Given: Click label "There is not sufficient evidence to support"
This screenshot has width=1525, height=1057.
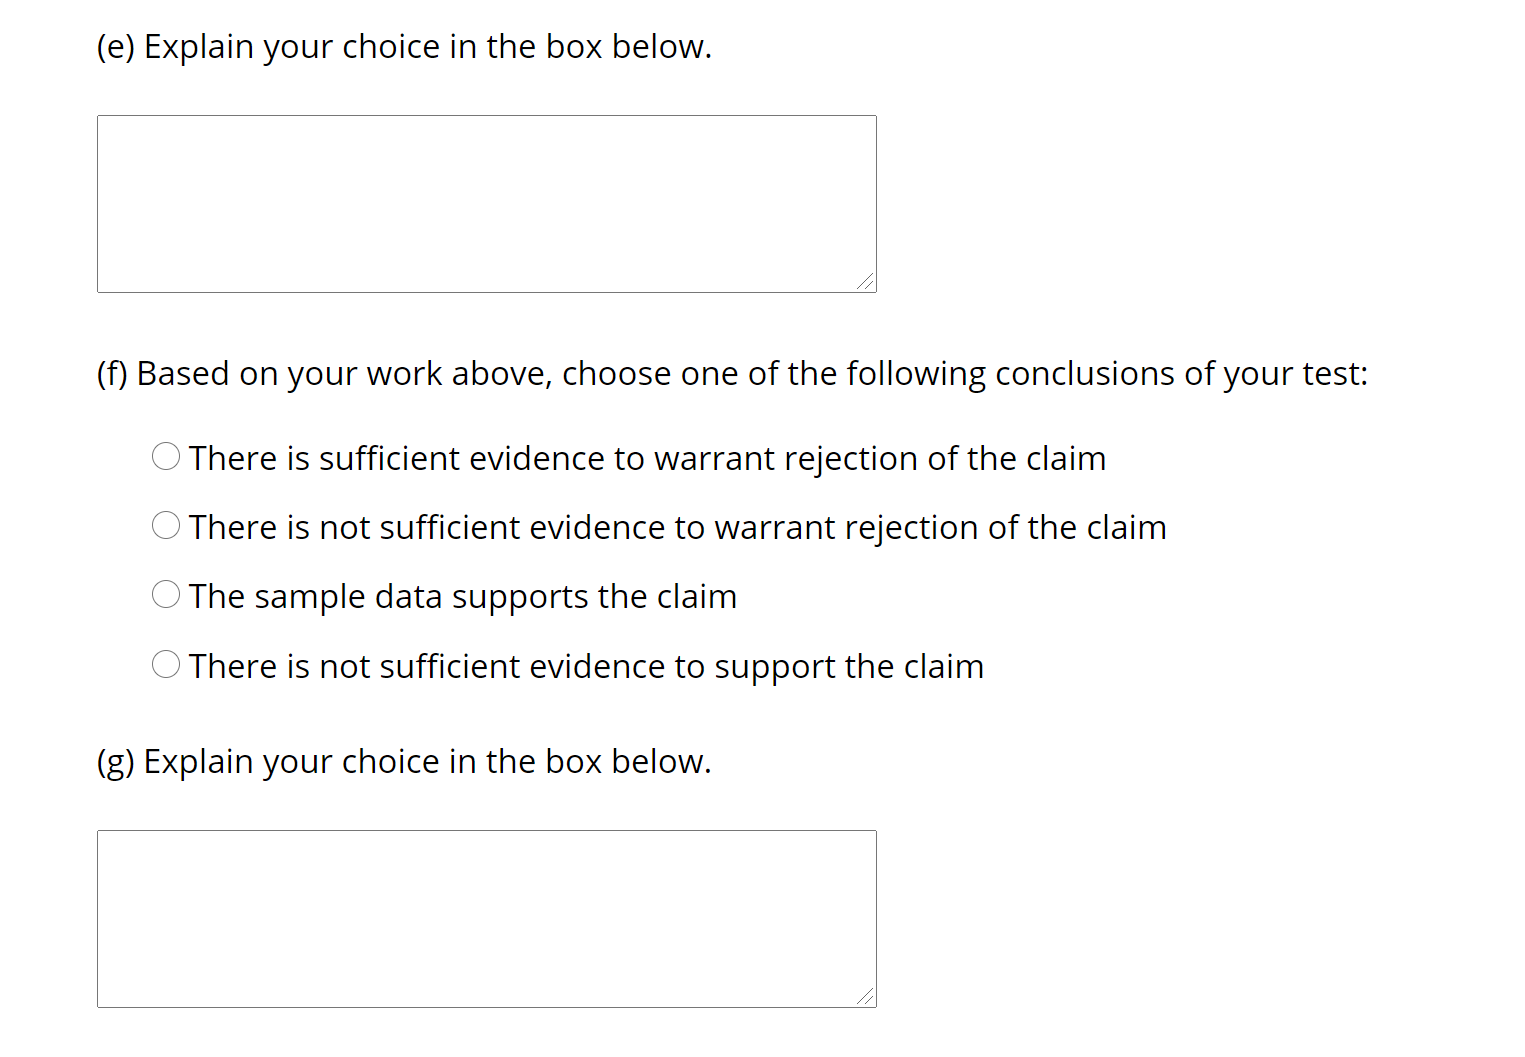Looking at the screenshot, I should [x=586, y=666].
